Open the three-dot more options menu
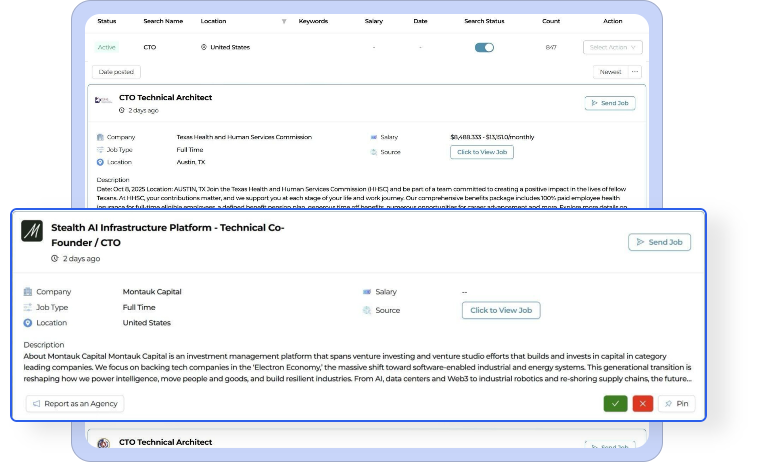757x462 pixels. click(x=634, y=72)
